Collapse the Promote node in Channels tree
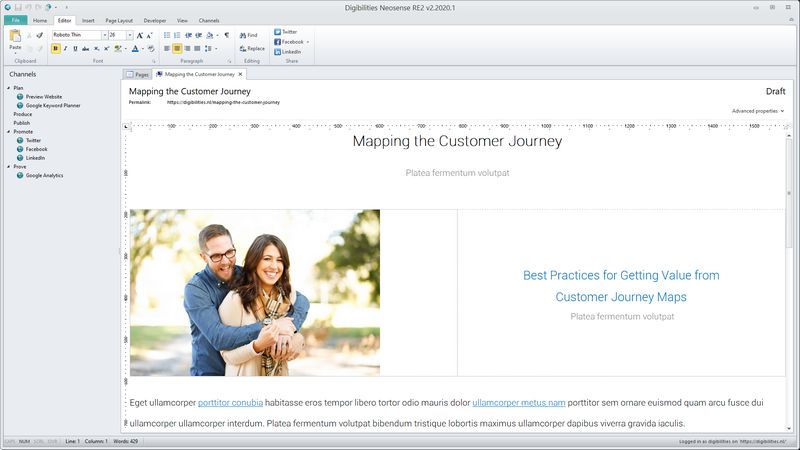This screenshot has height=450, width=800. pos(9,132)
